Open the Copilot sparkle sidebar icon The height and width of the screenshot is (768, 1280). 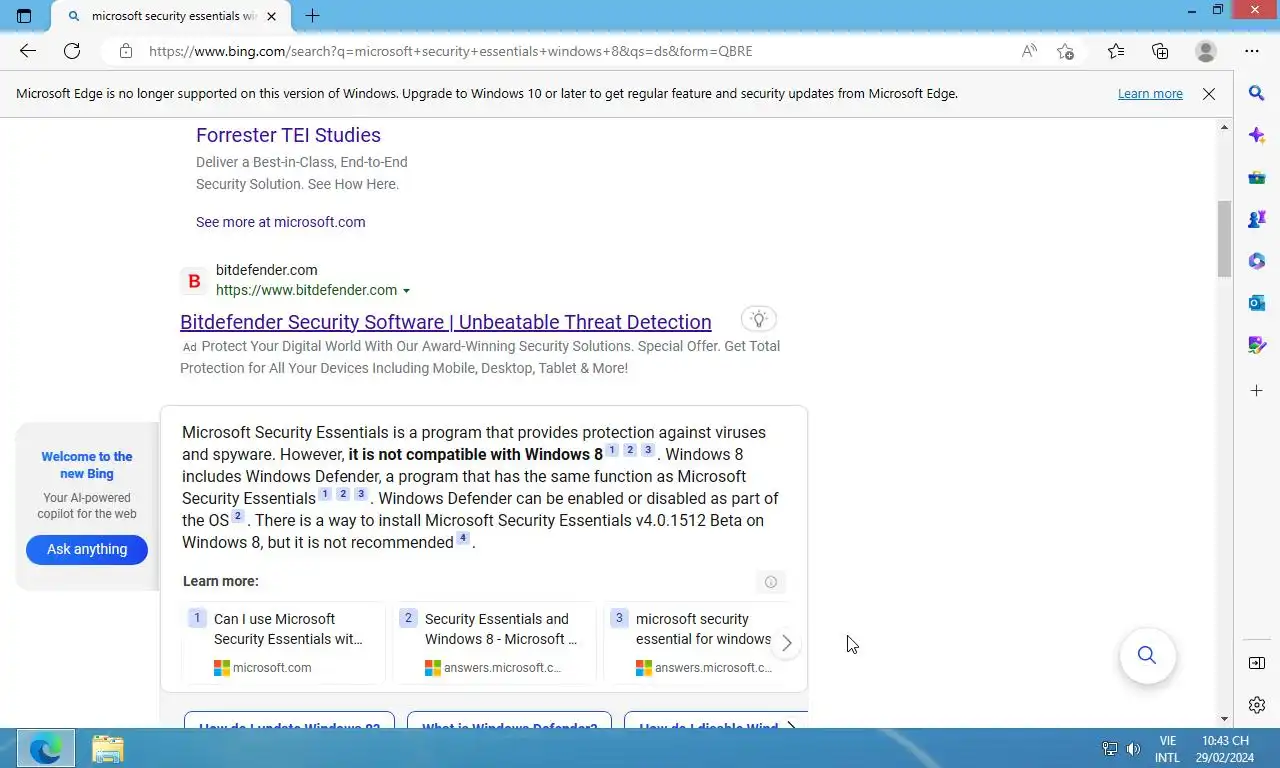1257,135
